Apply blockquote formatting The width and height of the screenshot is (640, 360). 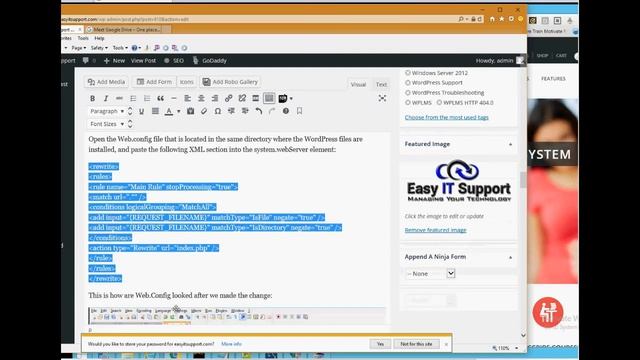pos(160,98)
